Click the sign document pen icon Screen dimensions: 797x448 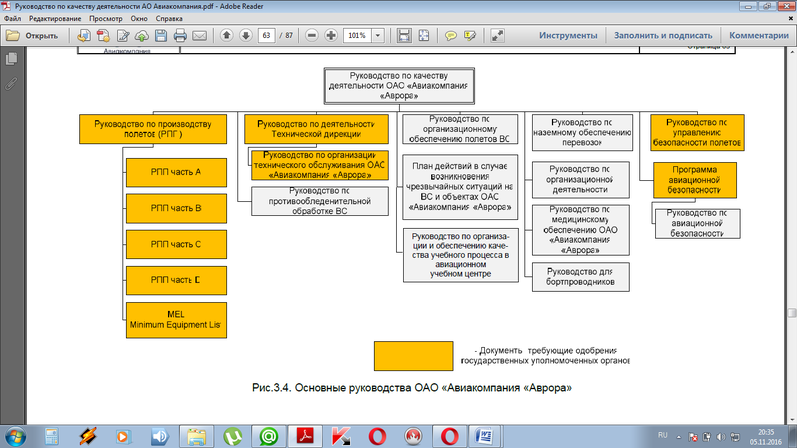click(122, 36)
